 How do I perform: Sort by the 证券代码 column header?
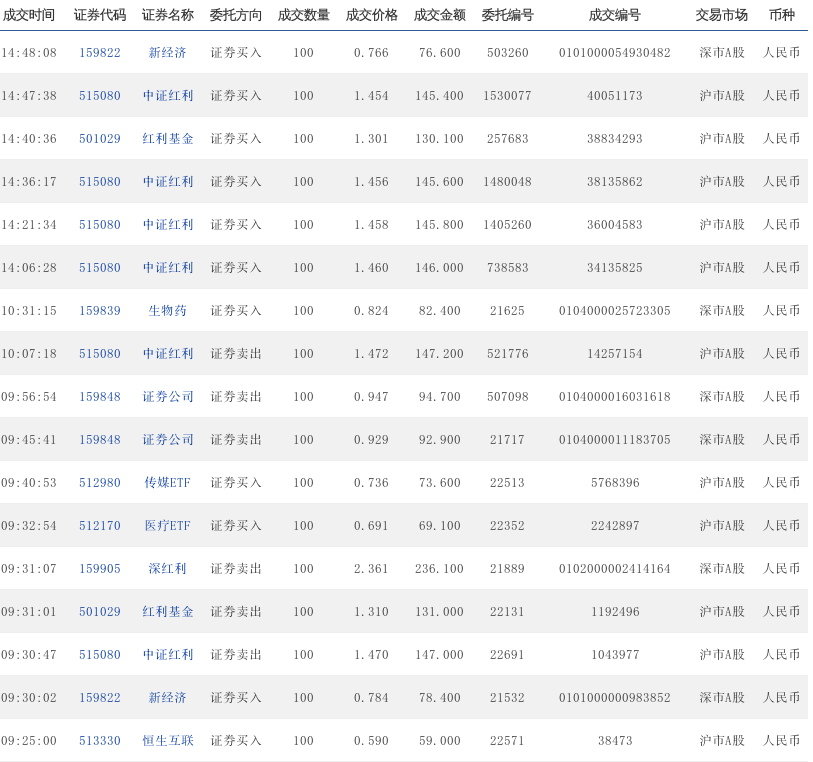coord(100,15)
